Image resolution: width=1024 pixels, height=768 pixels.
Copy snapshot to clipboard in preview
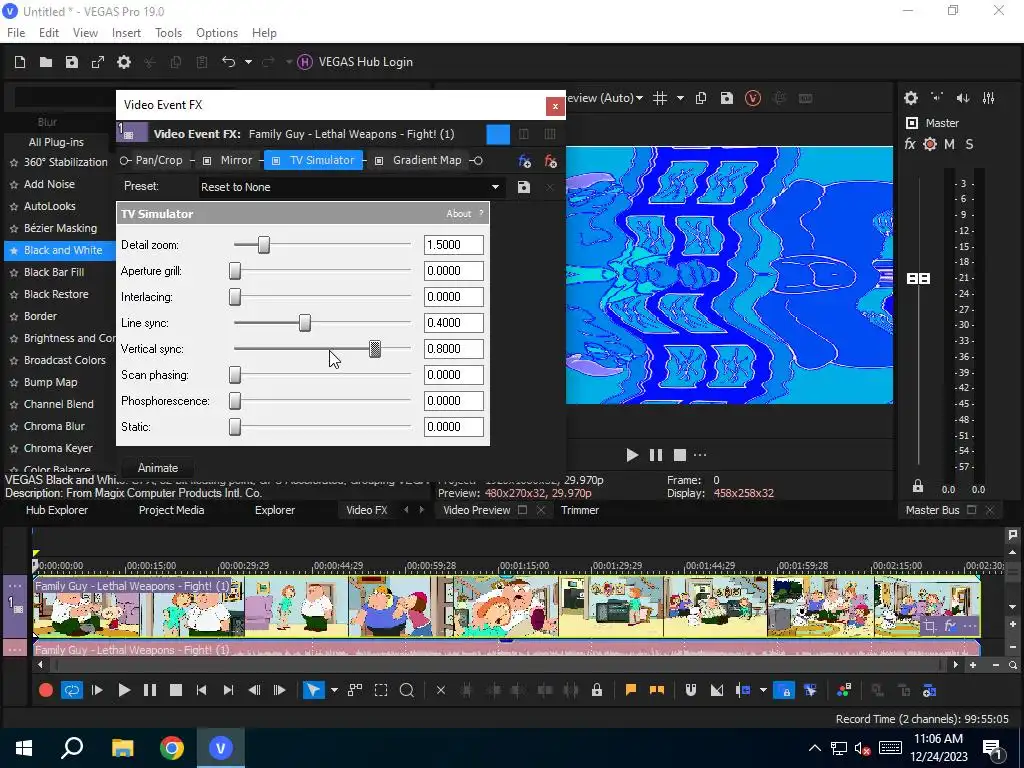tap(701, 98)
